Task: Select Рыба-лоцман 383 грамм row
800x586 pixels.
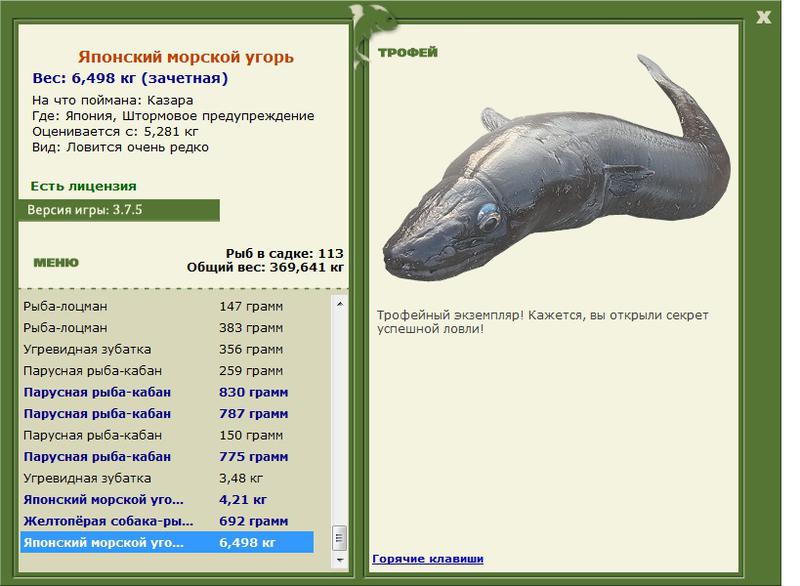Action: tap(167, 328)
